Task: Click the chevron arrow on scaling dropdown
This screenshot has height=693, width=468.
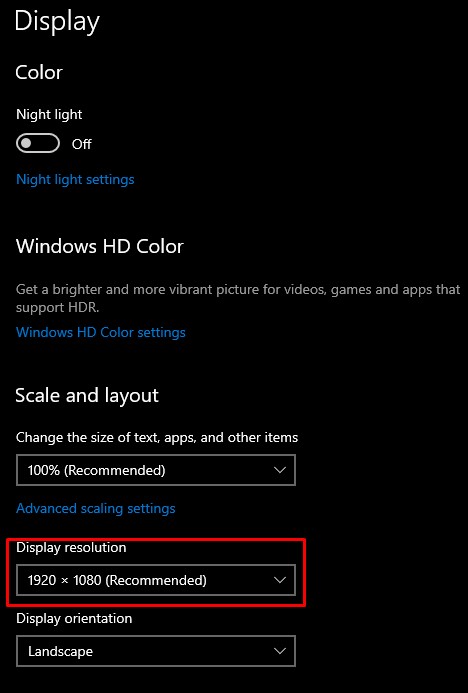Action: [280, 470]
